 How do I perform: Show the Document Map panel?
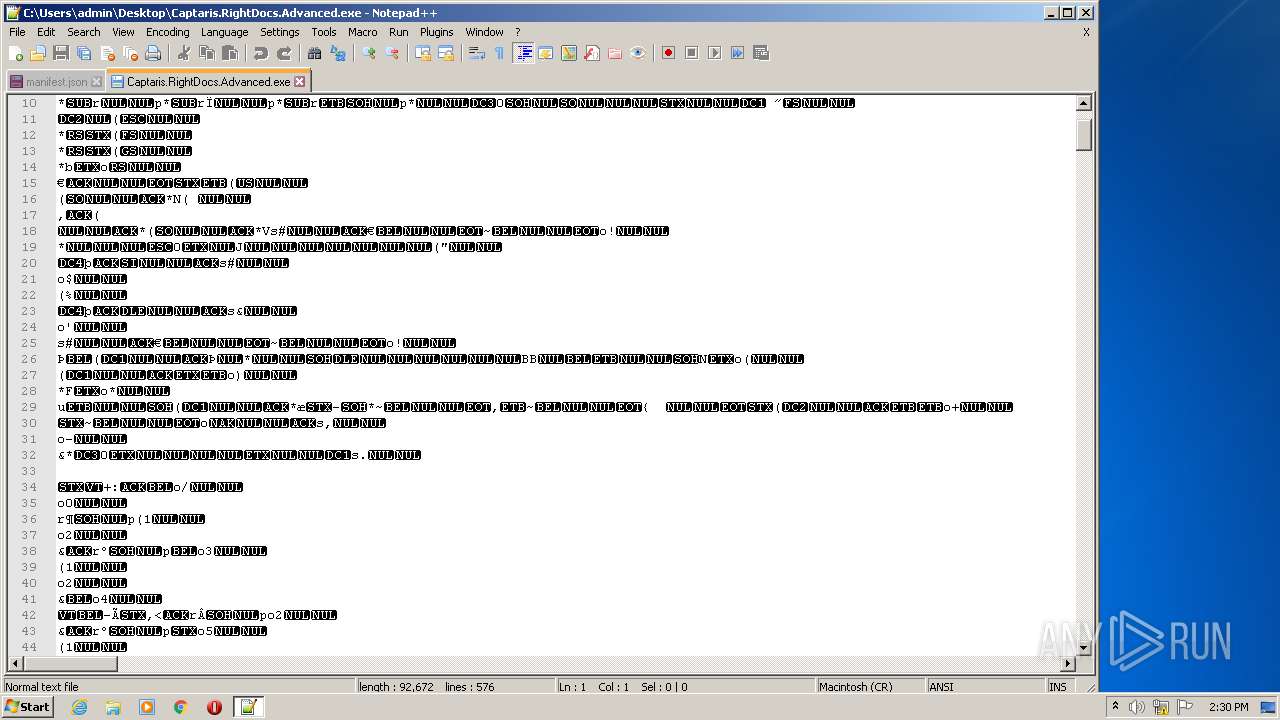coord(569,53)
